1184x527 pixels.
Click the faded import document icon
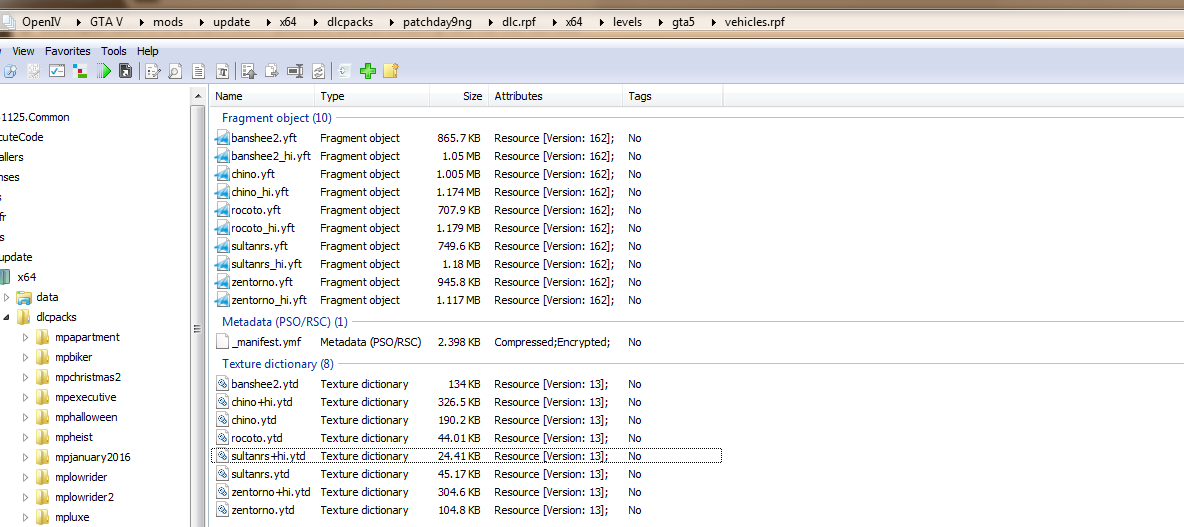344,71
